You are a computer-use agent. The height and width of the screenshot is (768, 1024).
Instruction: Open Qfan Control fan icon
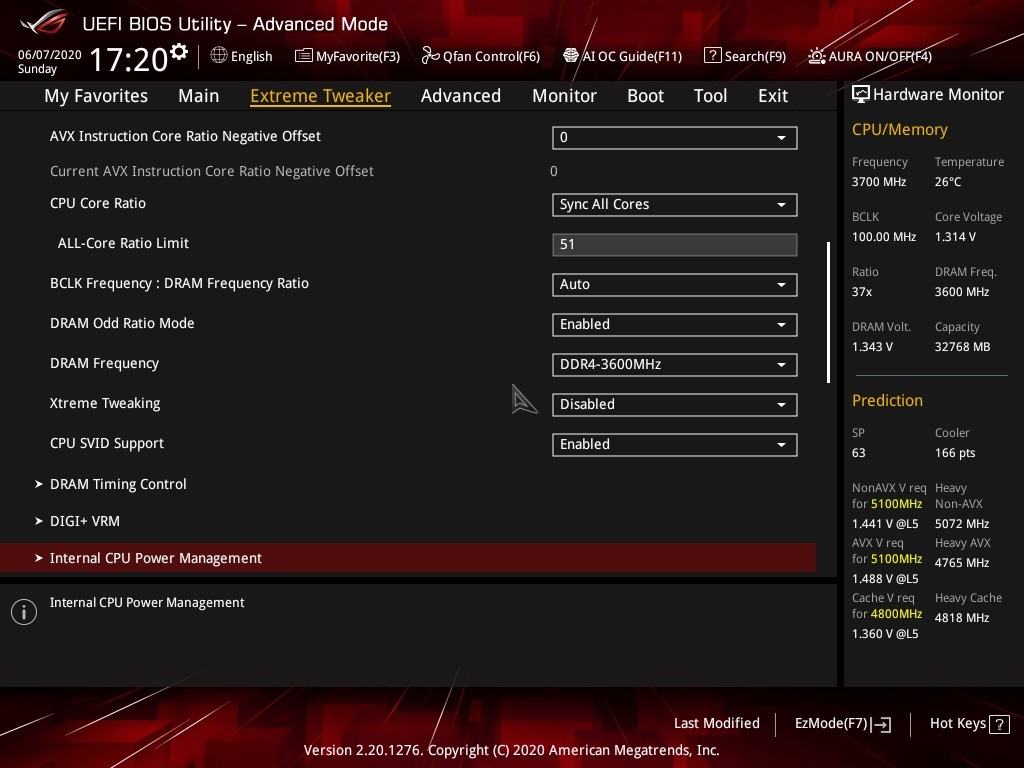(x=430, y=56)
